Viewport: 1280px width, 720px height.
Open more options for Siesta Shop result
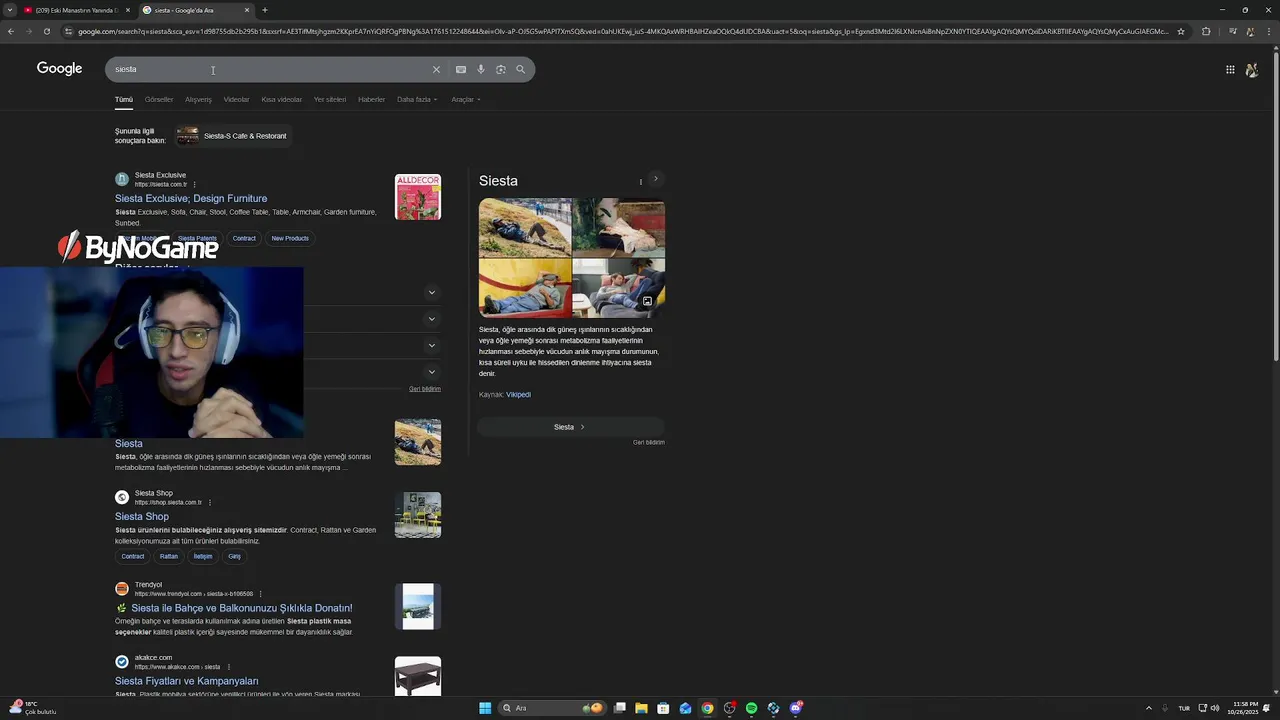(209, 502)
